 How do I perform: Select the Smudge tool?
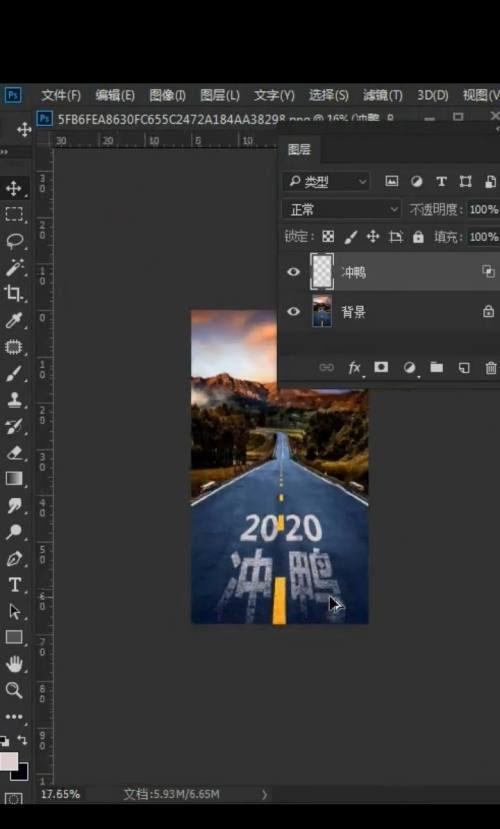(14, 505)
